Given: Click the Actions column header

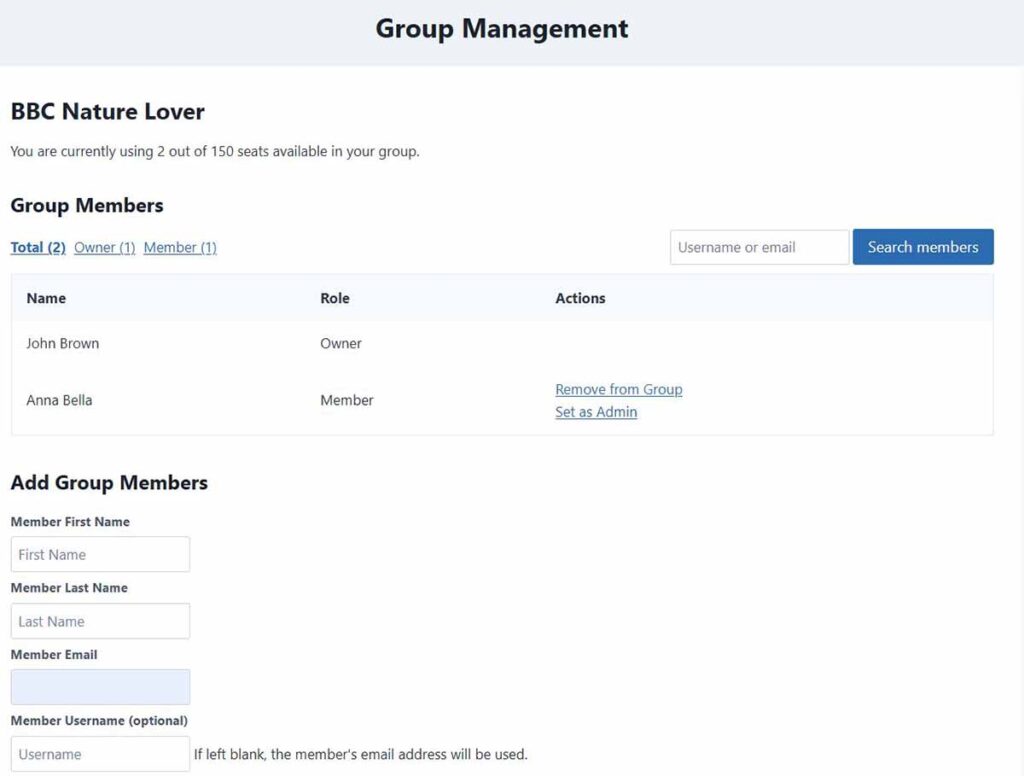Looking at the screenshot, I should tap(580, 298).
